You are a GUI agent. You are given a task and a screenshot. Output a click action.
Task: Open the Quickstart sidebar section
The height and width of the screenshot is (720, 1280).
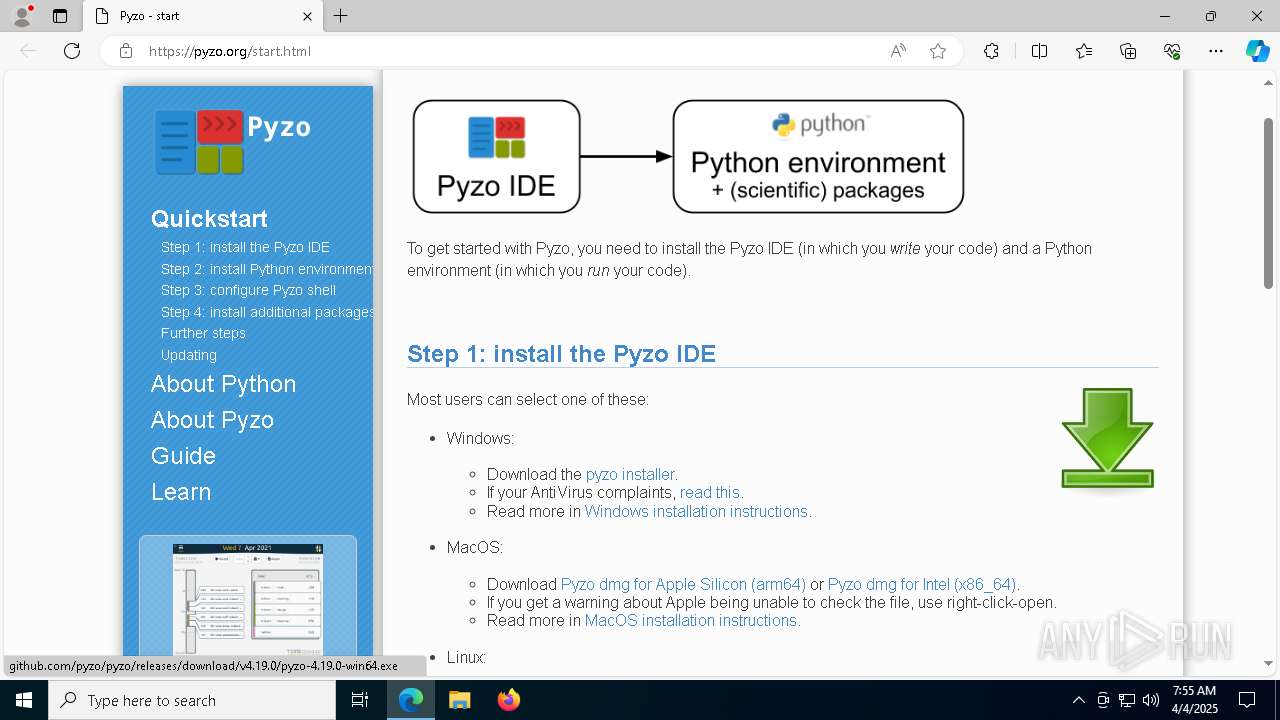tap(209, 219)
